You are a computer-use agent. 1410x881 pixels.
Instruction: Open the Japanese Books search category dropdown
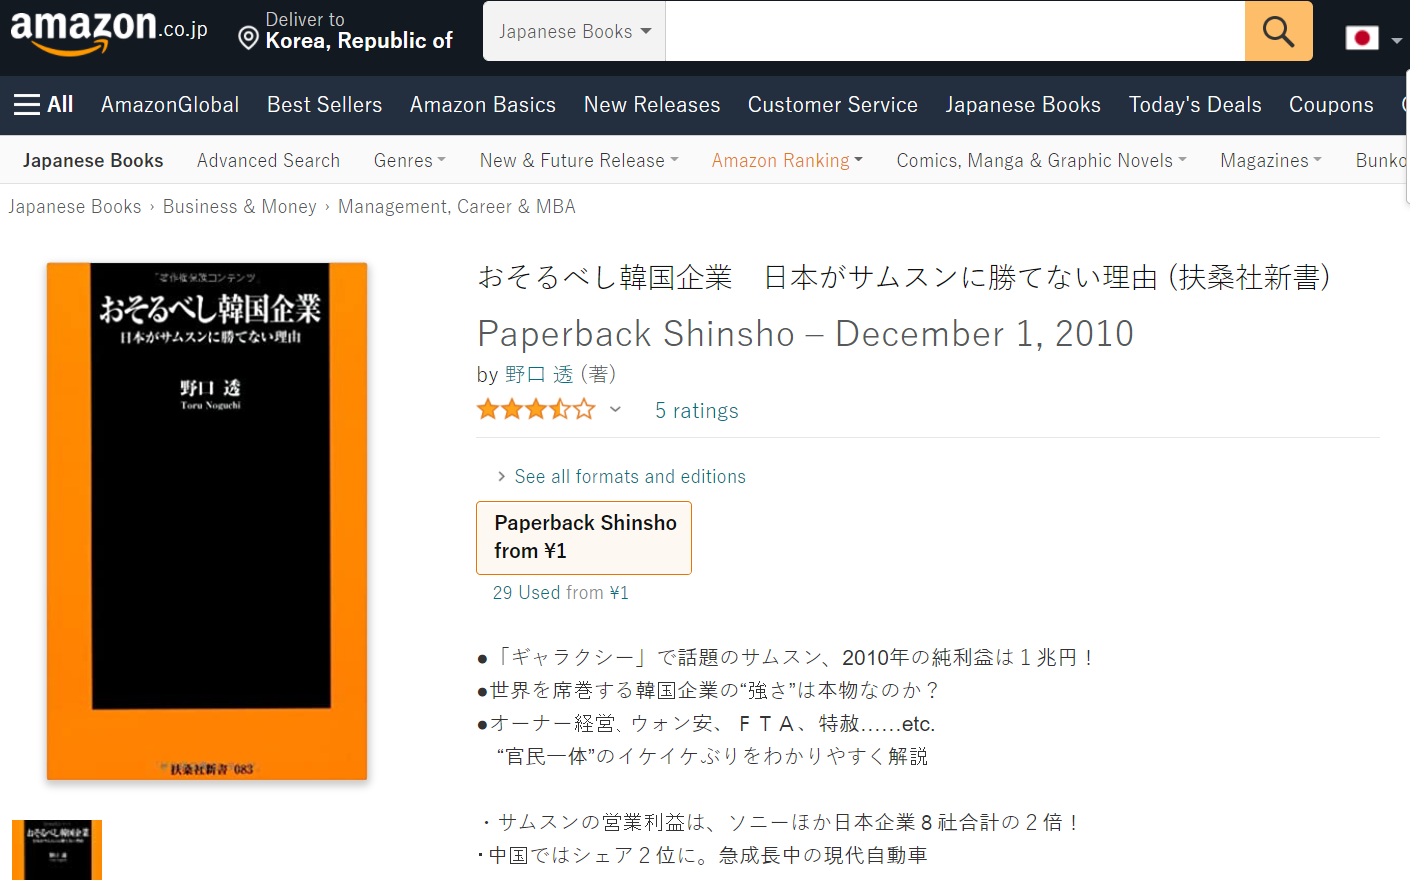click(574, 31)
